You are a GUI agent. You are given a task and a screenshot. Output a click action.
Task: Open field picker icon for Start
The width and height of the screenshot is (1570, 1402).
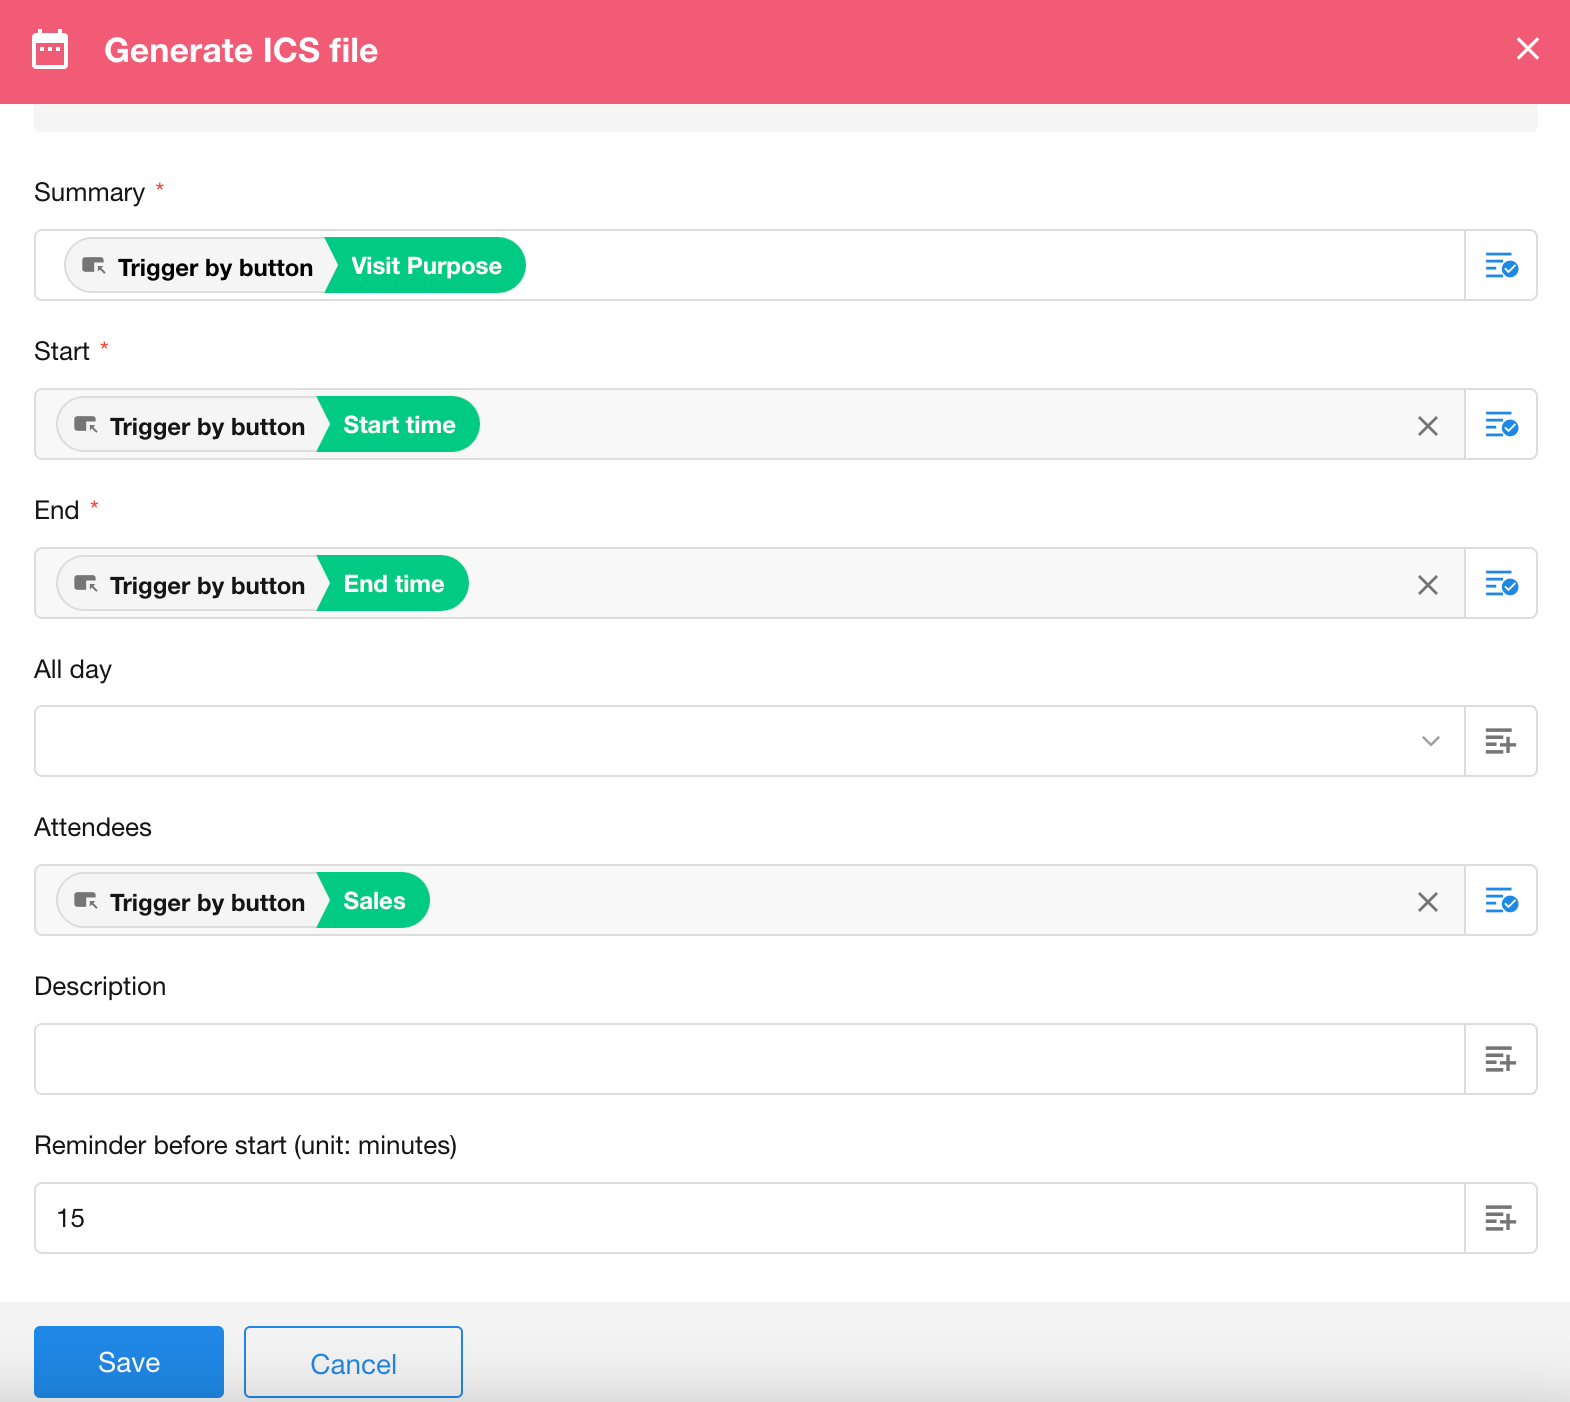pos(1500,425)
